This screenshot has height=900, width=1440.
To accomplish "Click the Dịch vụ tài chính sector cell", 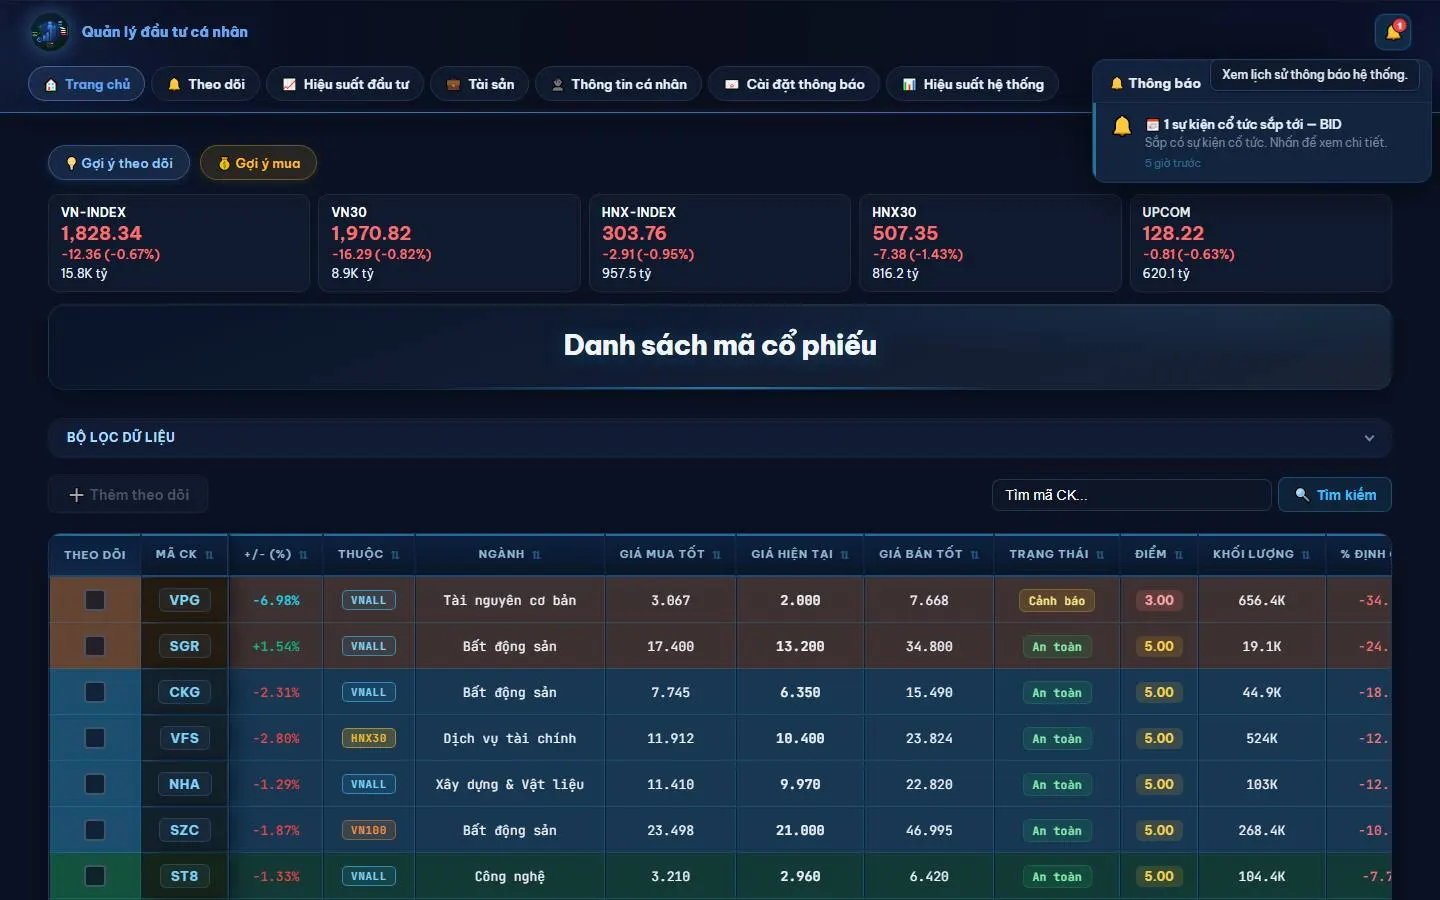I will [x=510, y=738].
